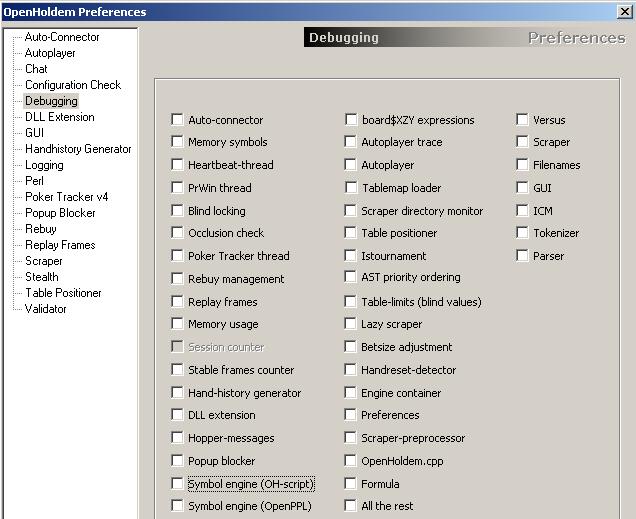The width and height of the screenshot is (636, 519).
Task: Select the Stealth settings item
Action: (x=42, y=277)
